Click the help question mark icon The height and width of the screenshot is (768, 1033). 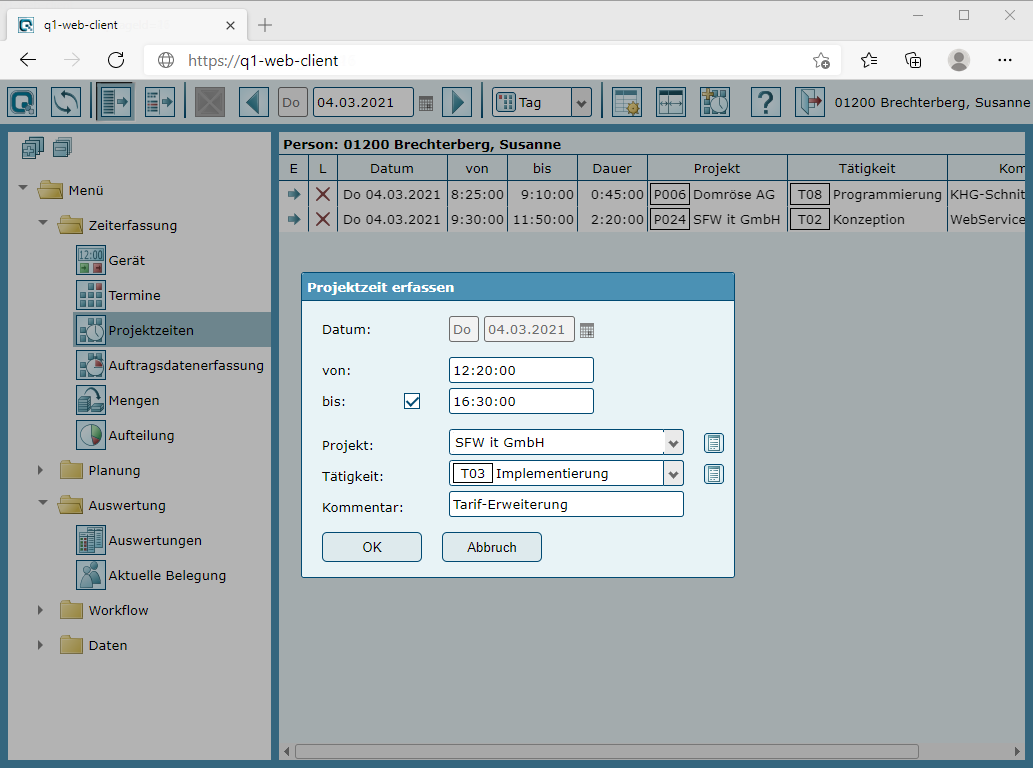pyautogui.click(x=765, y=102)
